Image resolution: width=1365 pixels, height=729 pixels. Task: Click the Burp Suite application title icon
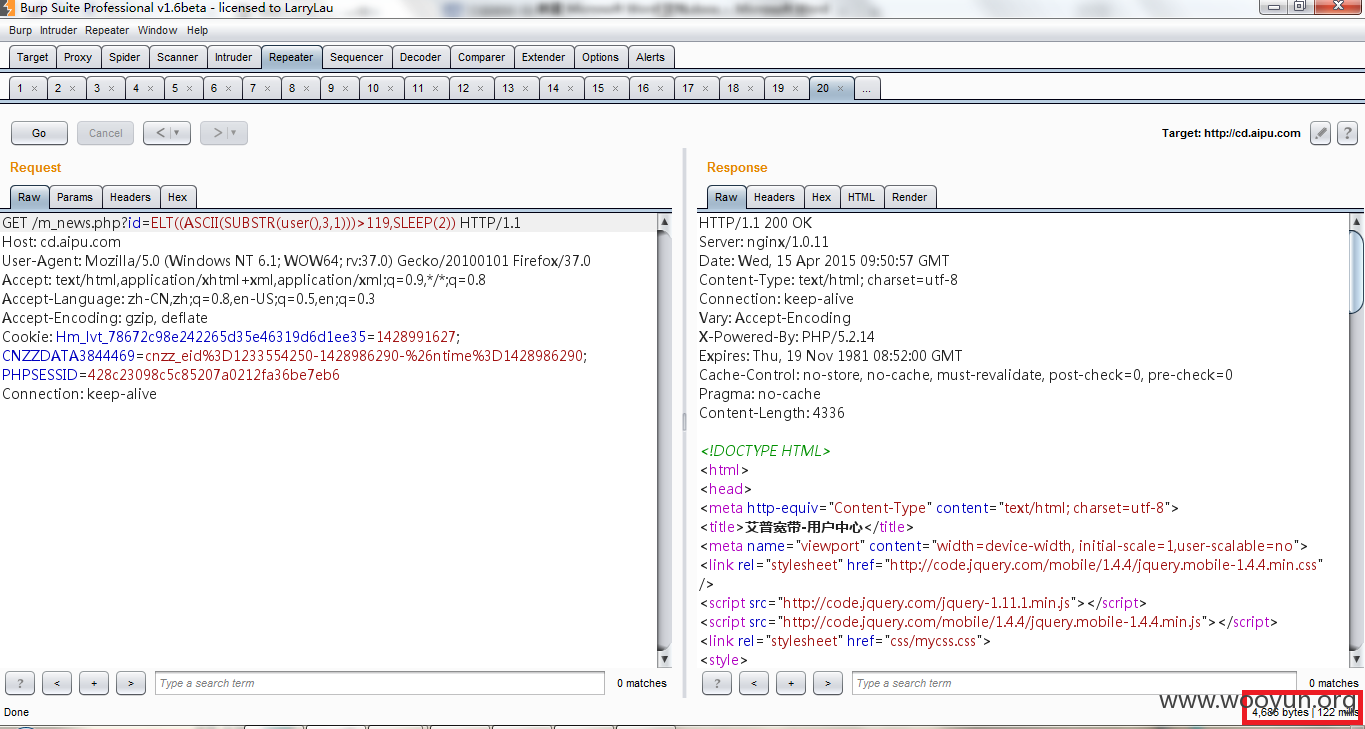pos(8,8)
